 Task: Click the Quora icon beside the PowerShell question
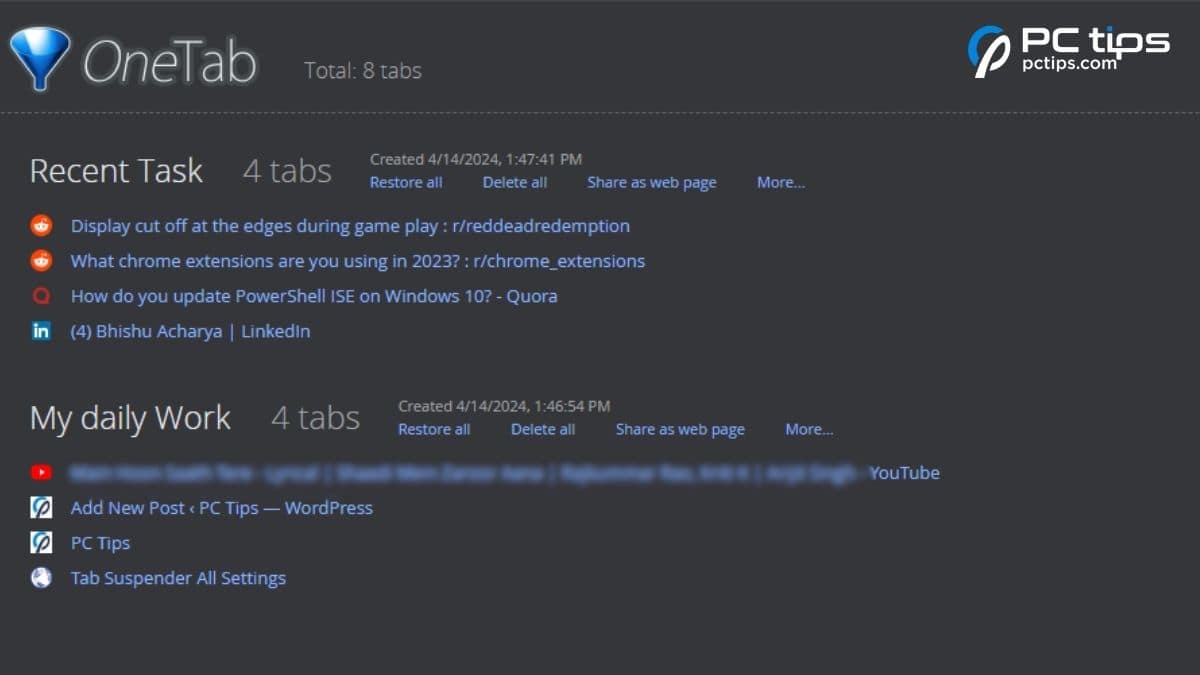pos(41,296)
